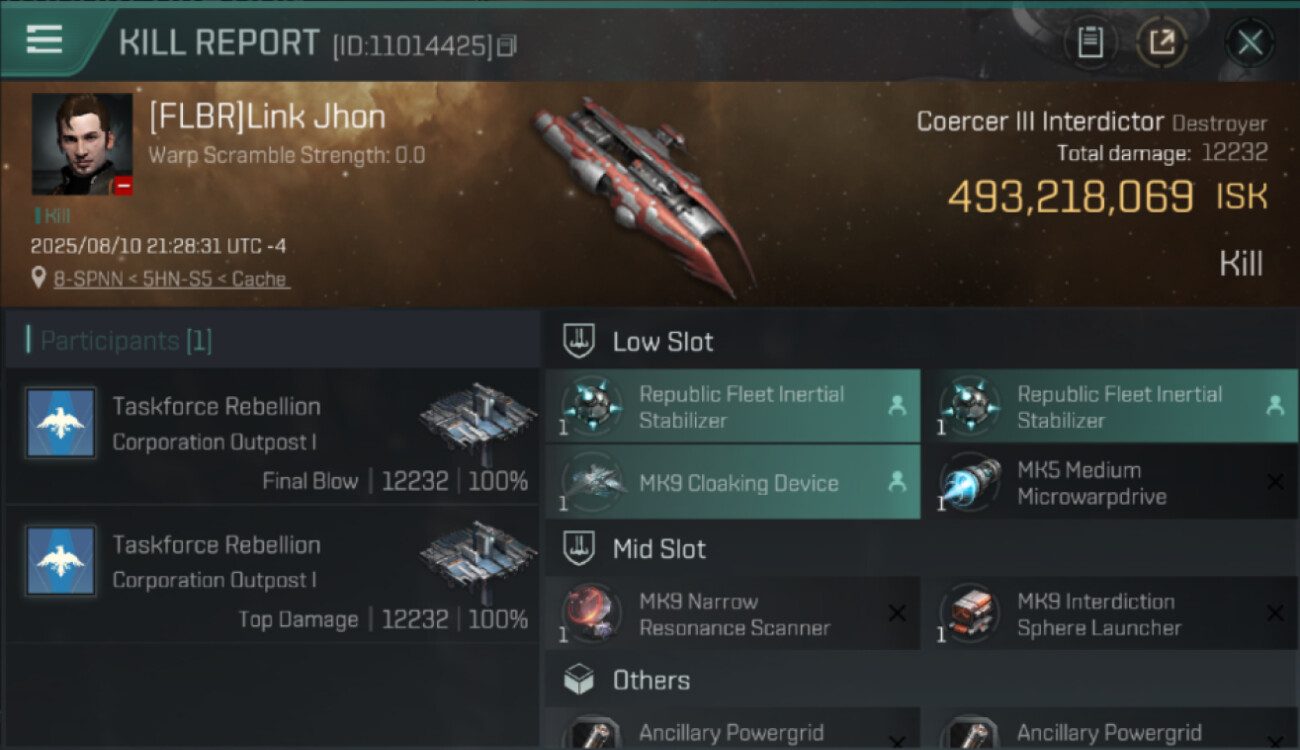Select the MK9 Cloaking Device icon
This screenshot has height=750, width=1300.
point(591,483)
